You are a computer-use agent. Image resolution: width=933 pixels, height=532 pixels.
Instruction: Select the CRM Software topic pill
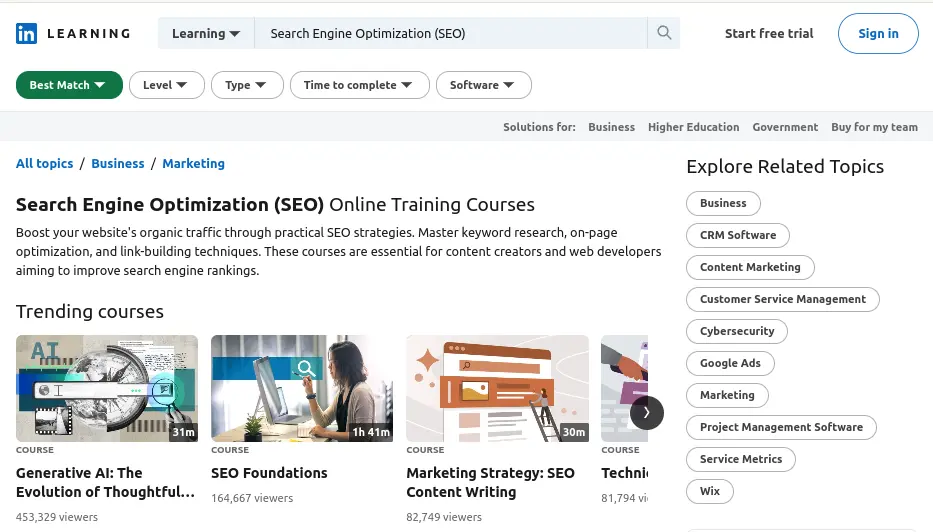point(738,235)
